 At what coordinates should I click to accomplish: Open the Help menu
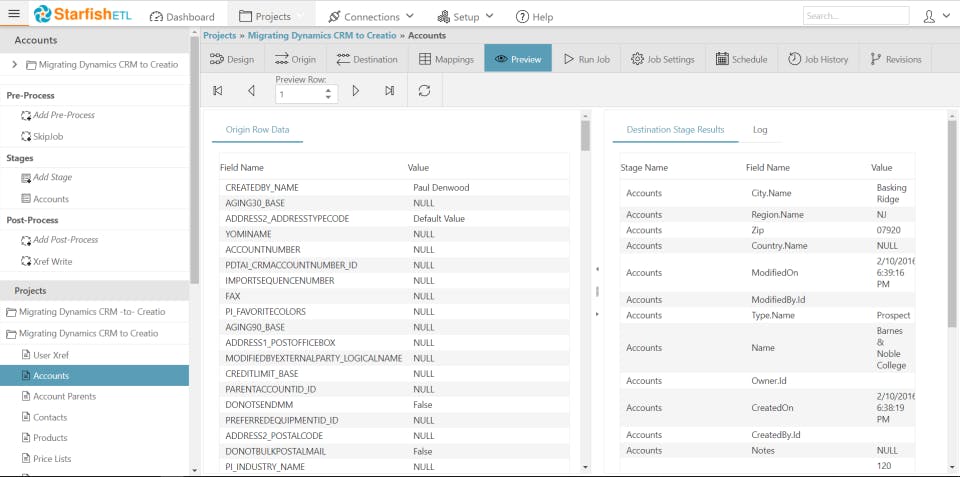tap(534, 17)
